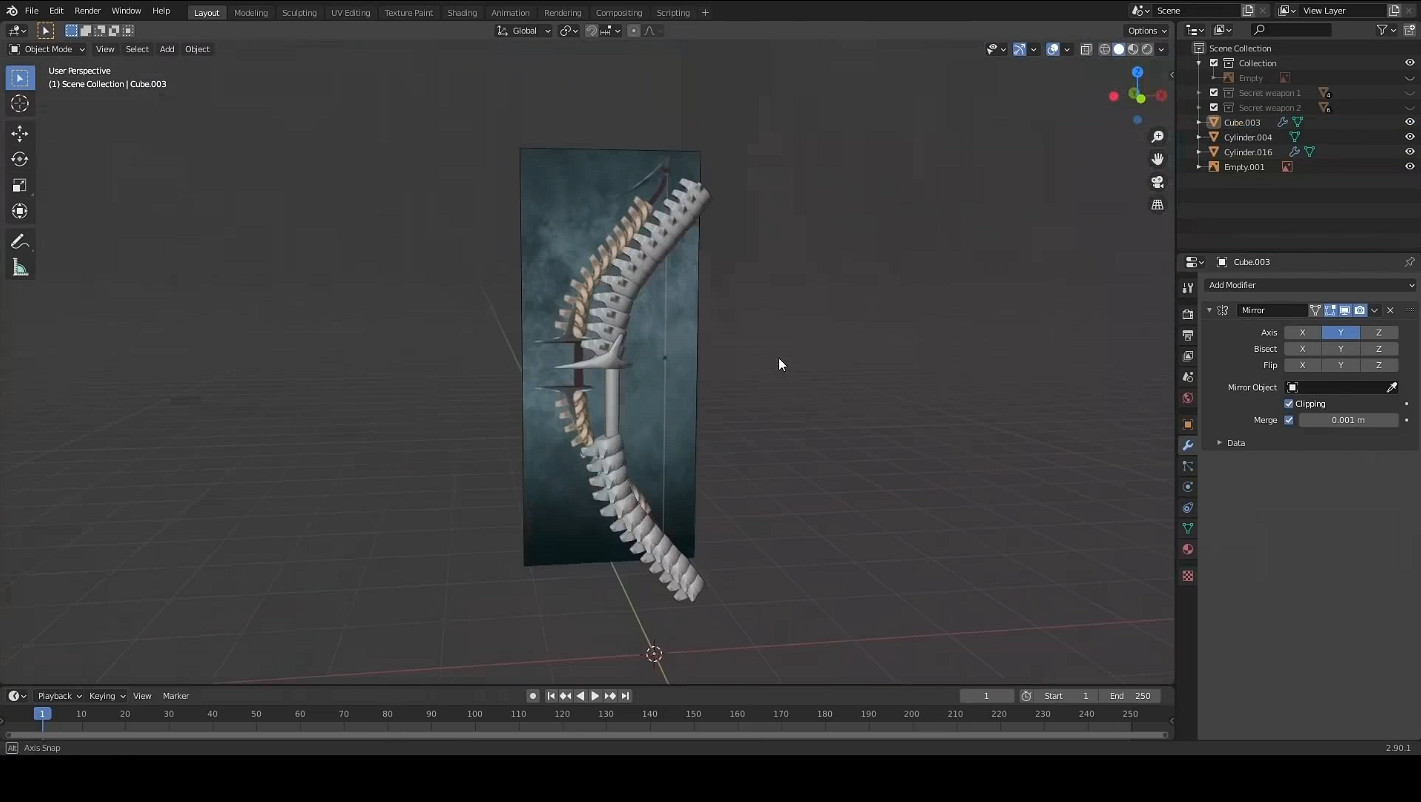Open the Add Modifier dropdown
This screenshot has height=802, width=1421.
(1310, 285)
